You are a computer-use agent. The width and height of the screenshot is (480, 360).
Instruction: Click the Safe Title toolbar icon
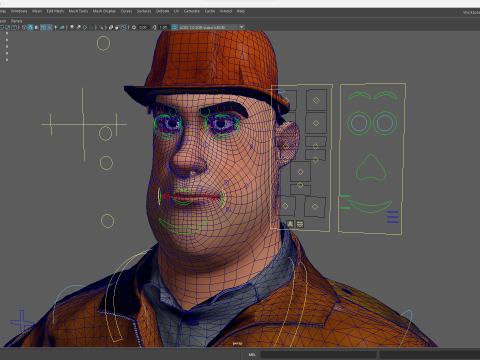(x=14, y=27)
